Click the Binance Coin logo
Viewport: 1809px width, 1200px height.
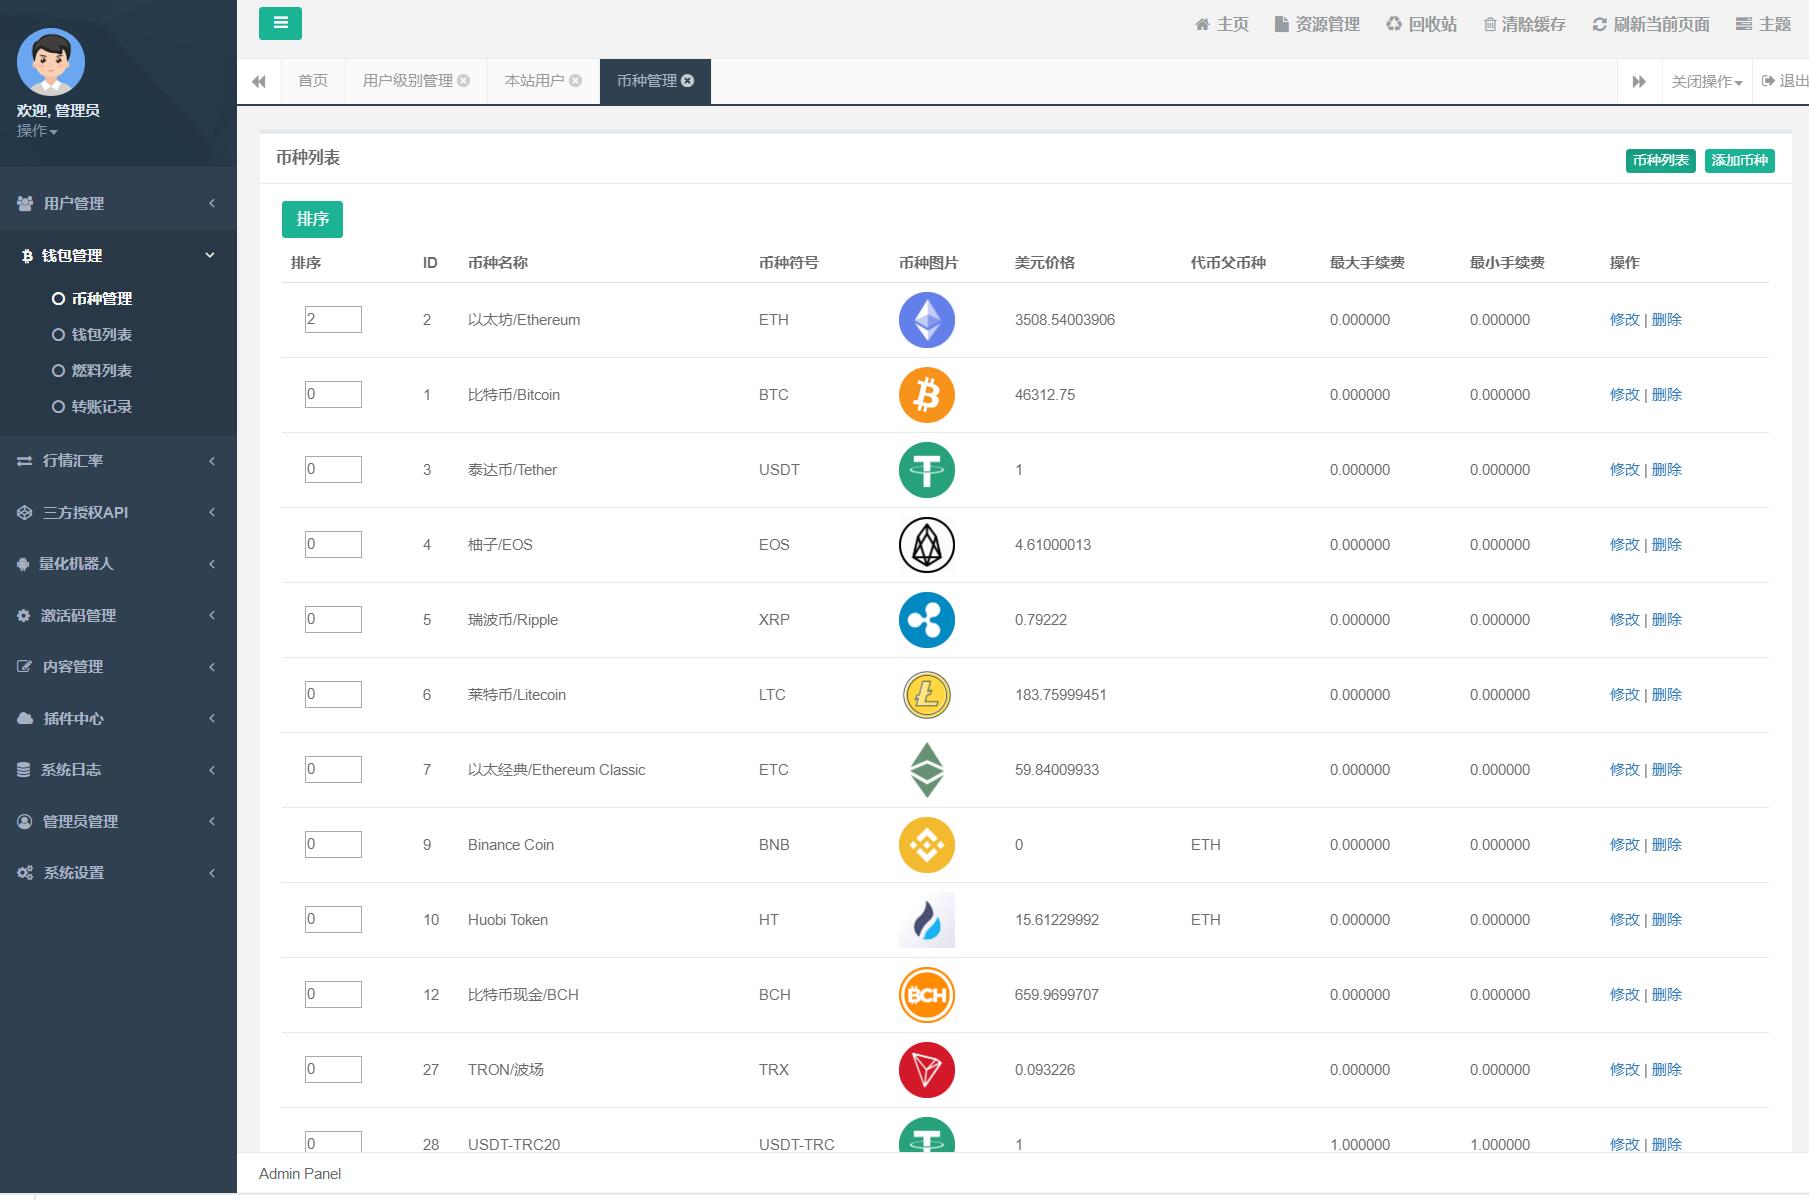[927, 845]
